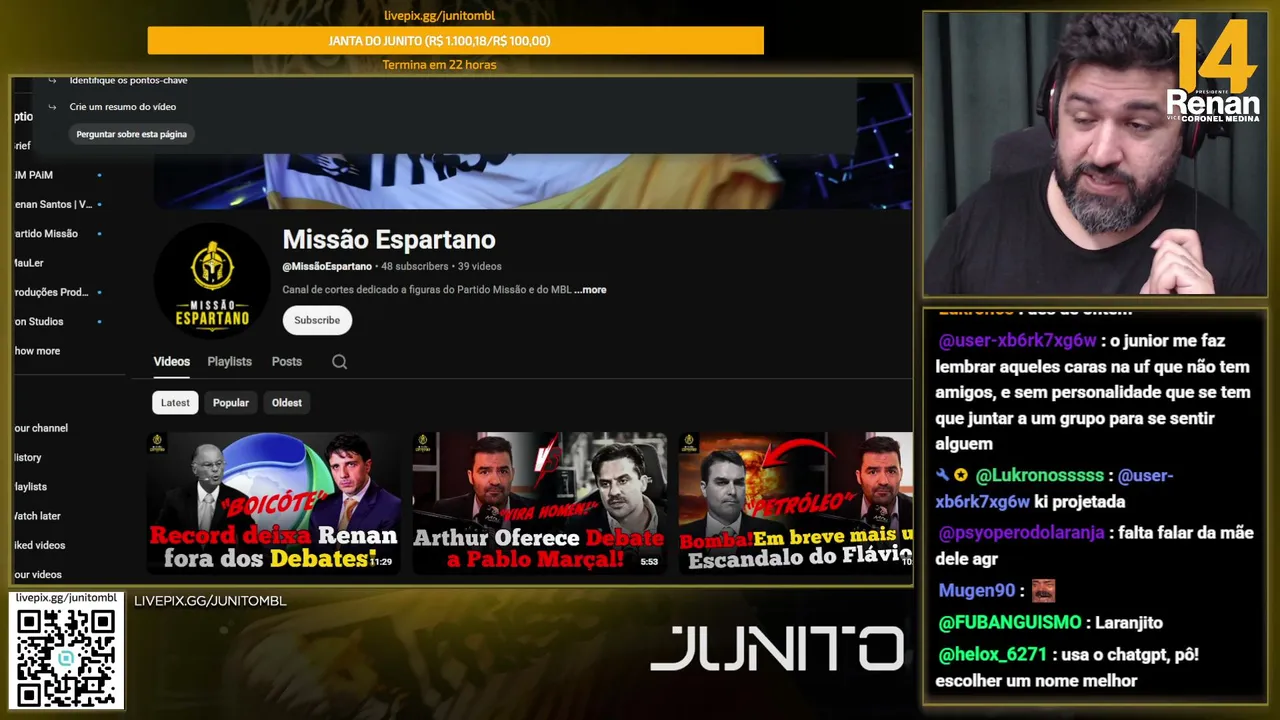1280x720 pixels.
Task: Select 'Crie um resumo do vídeo' suggestion
Action: pyautogui.click(x=123, y=107)
